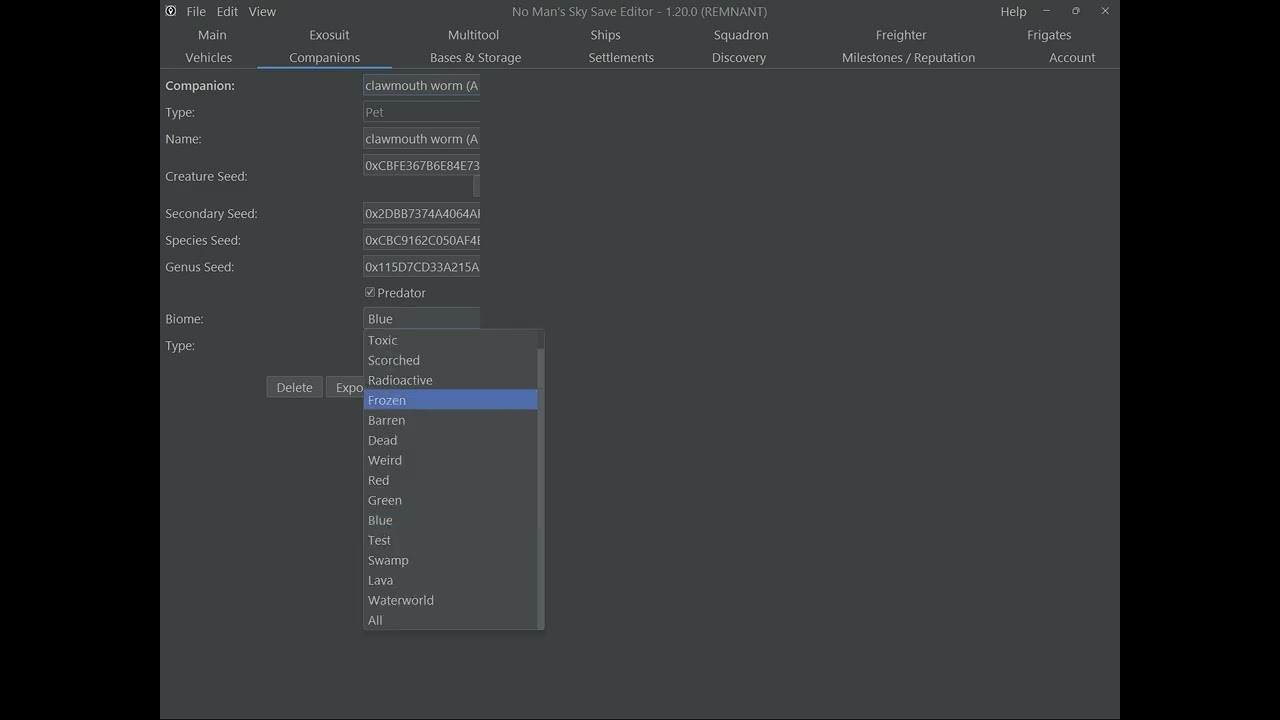This screenshot has height=720, width=1280.
Task: Open the Help menu
Action: (x=1013, y=11)
